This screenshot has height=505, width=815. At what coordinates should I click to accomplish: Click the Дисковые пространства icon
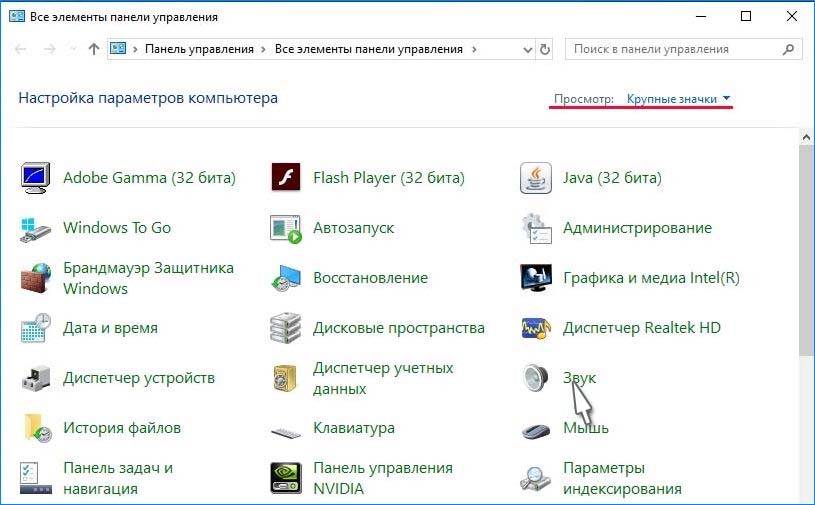pos(286,328)
